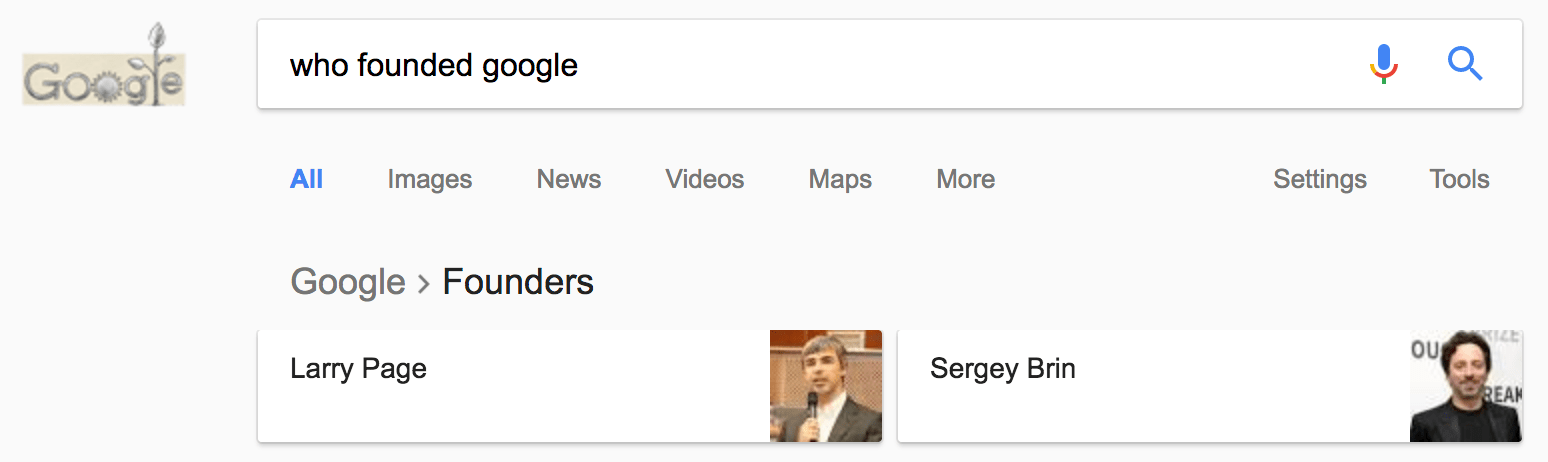Click the Google breadcrumb link
This screenshot has height=462, width=1548.
(x=347, y=282)
